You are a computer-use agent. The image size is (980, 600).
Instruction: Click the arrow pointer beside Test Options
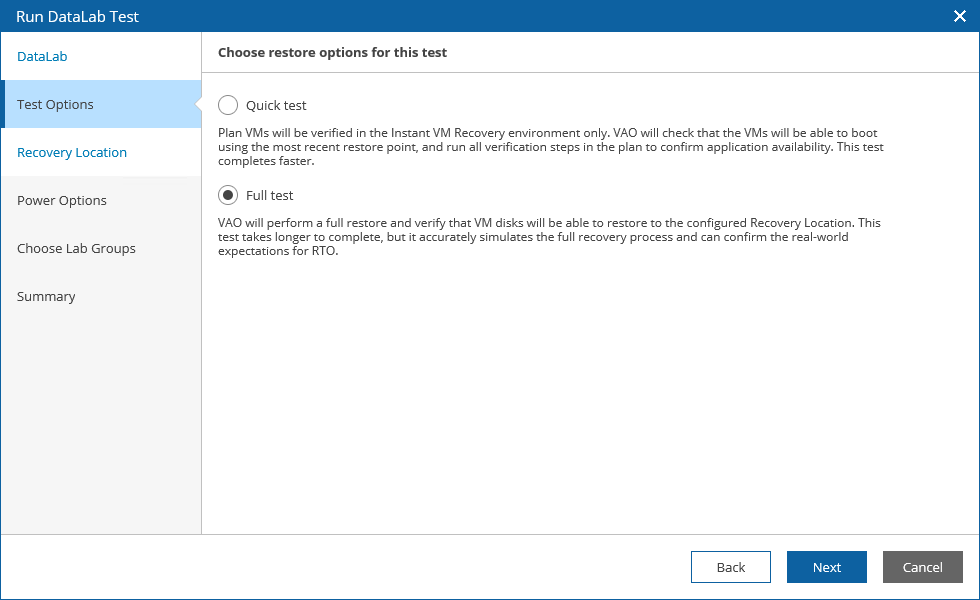(198, 105)
